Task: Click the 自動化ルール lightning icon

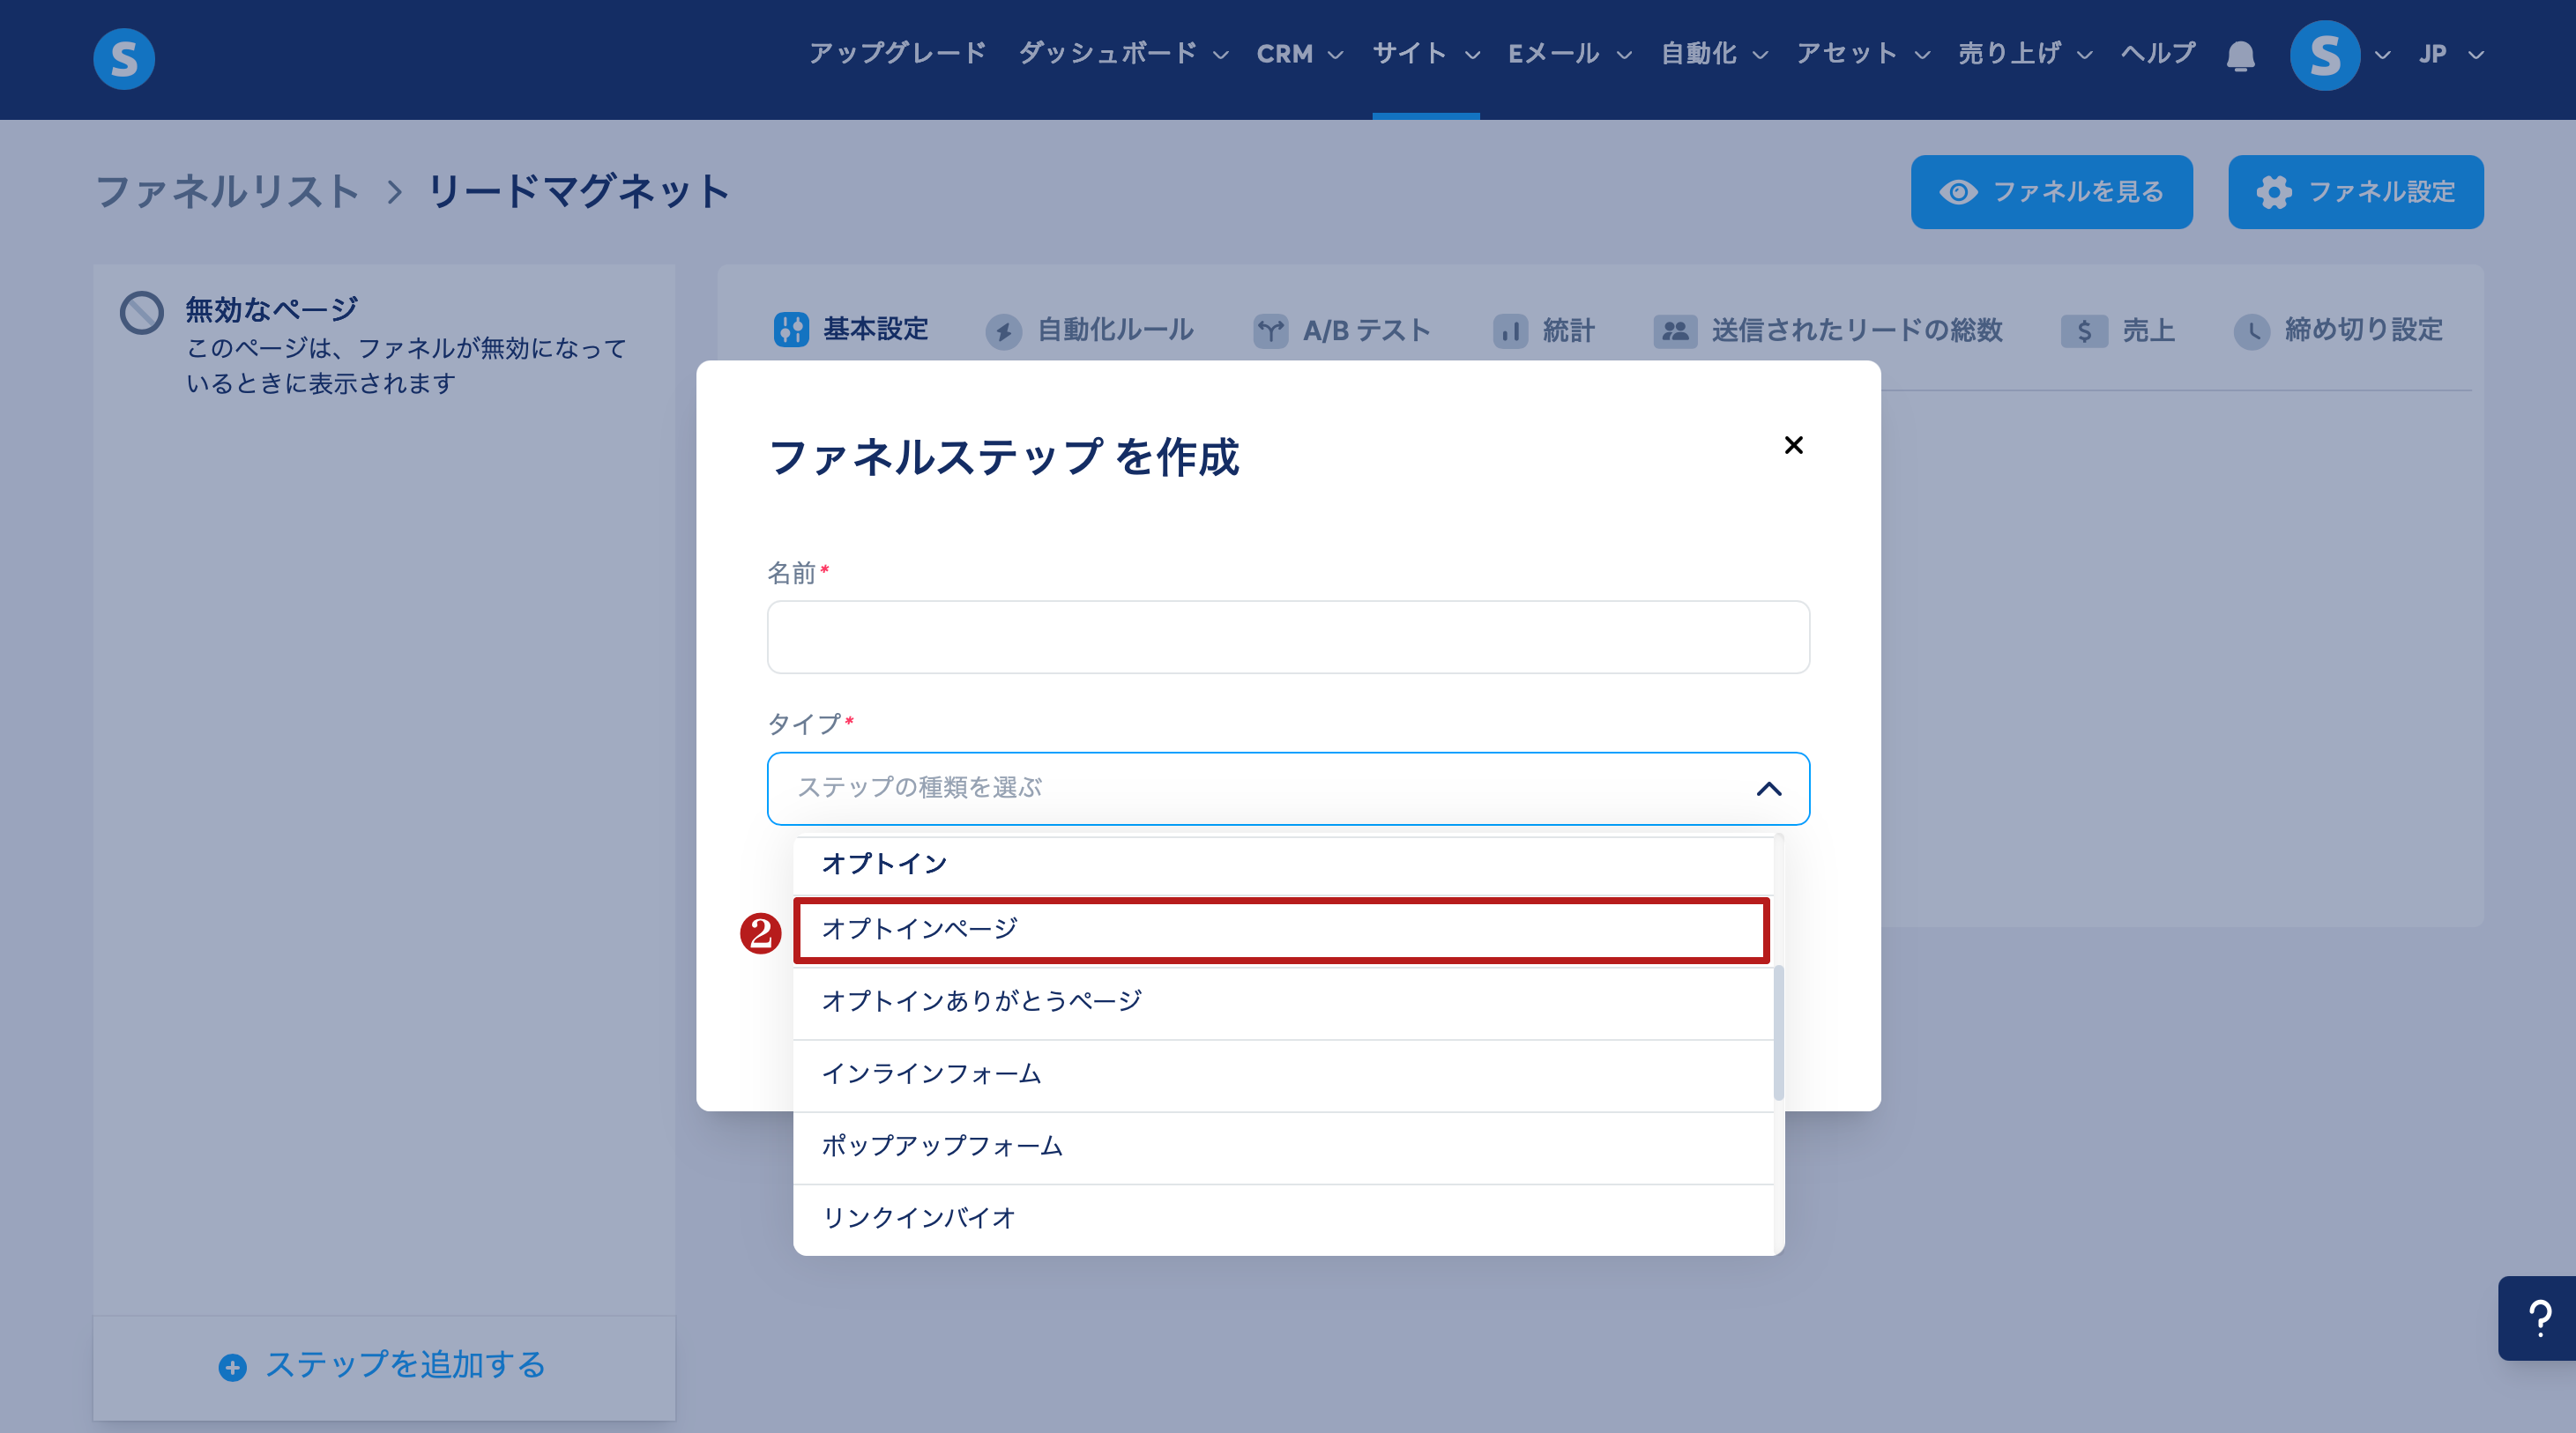Action: pyautogui.click(x=1004, y=331)
